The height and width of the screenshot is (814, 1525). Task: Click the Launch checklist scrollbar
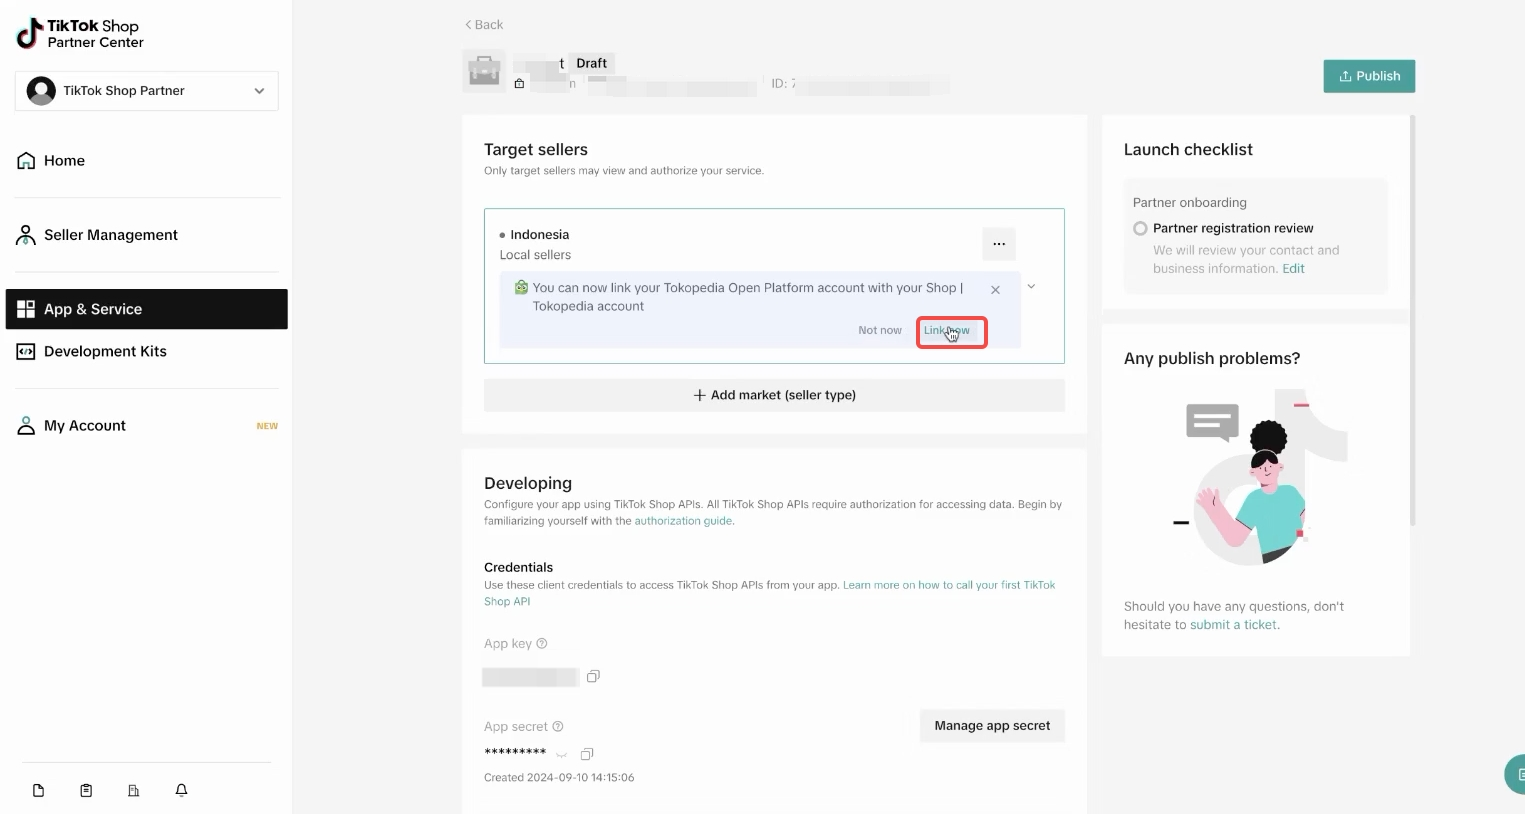click(1413, 320)
